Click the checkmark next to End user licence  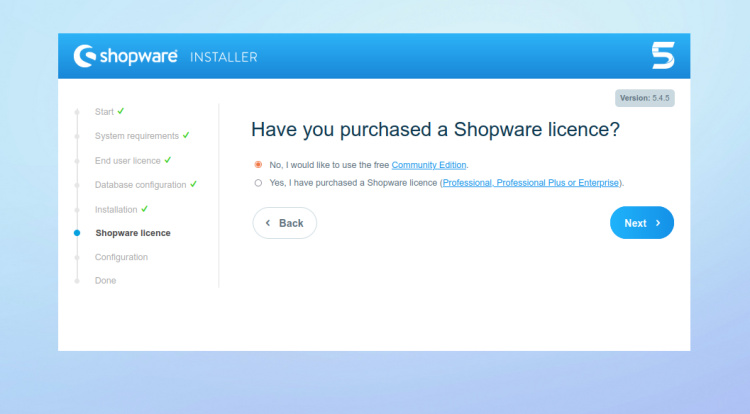(168, 160)
